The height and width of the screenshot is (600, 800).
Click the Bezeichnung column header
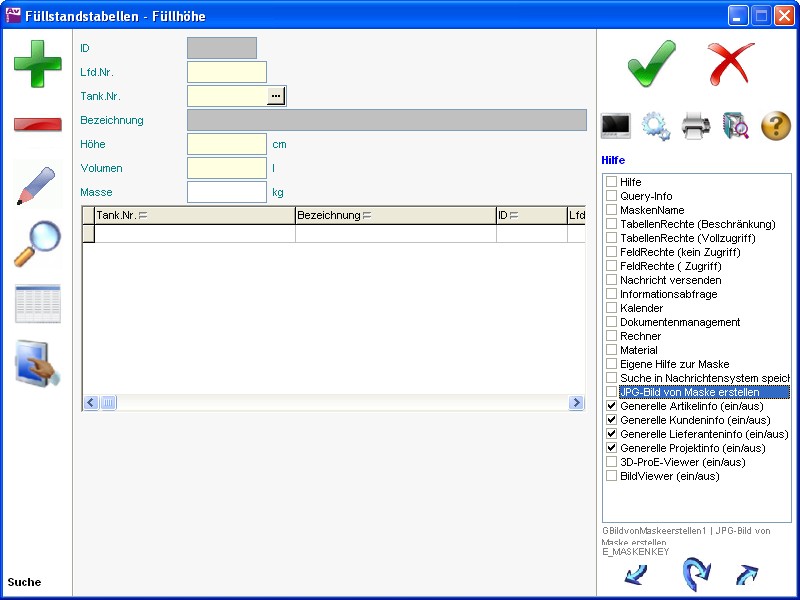click(395, 215)
